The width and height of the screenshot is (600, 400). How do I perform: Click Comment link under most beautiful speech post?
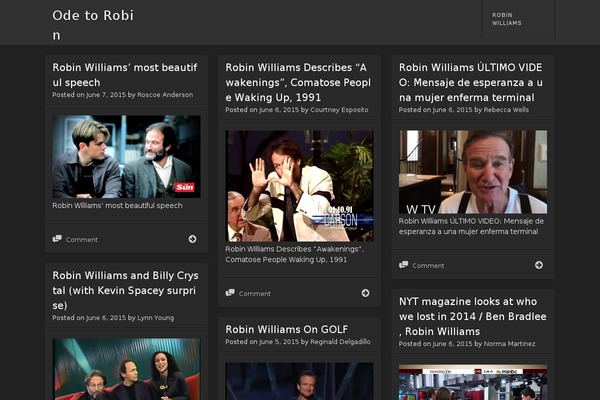click(82, 240)
